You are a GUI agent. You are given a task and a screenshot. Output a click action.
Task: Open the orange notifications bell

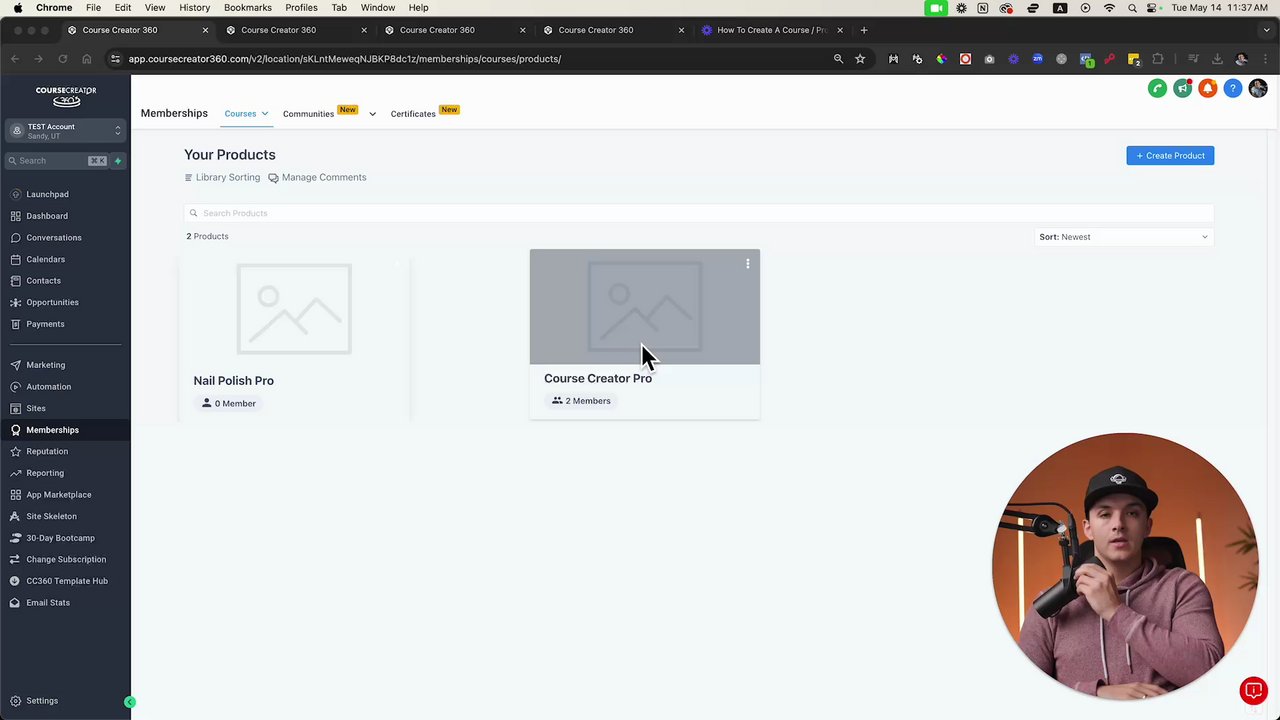click(x=1207, y=89)
